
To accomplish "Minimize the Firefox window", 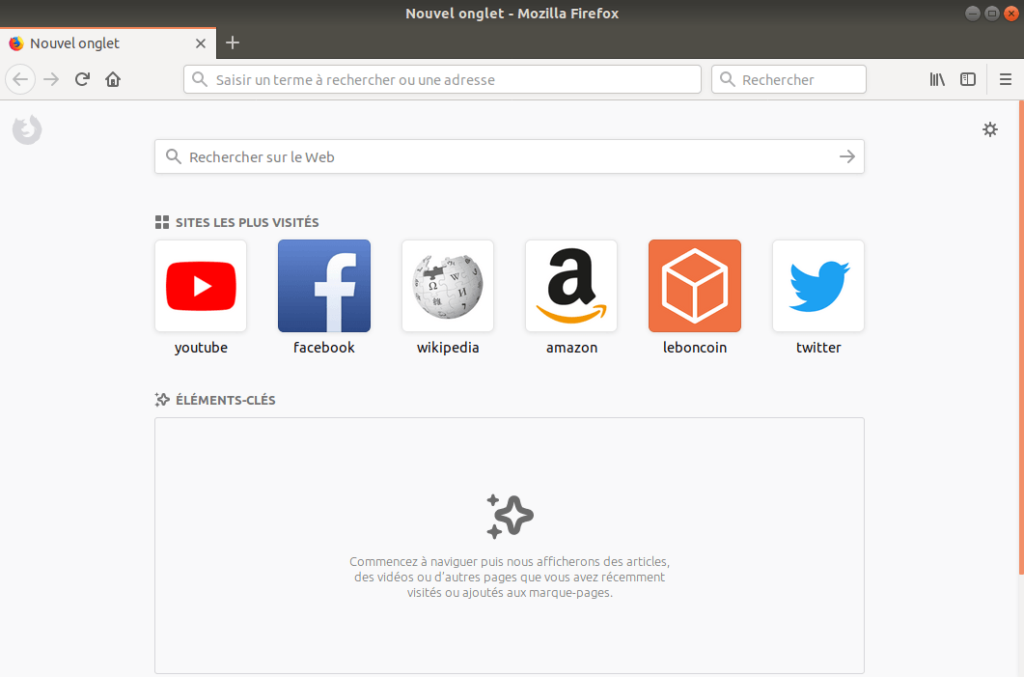I will pyautogui.click(x=972, y=13).
